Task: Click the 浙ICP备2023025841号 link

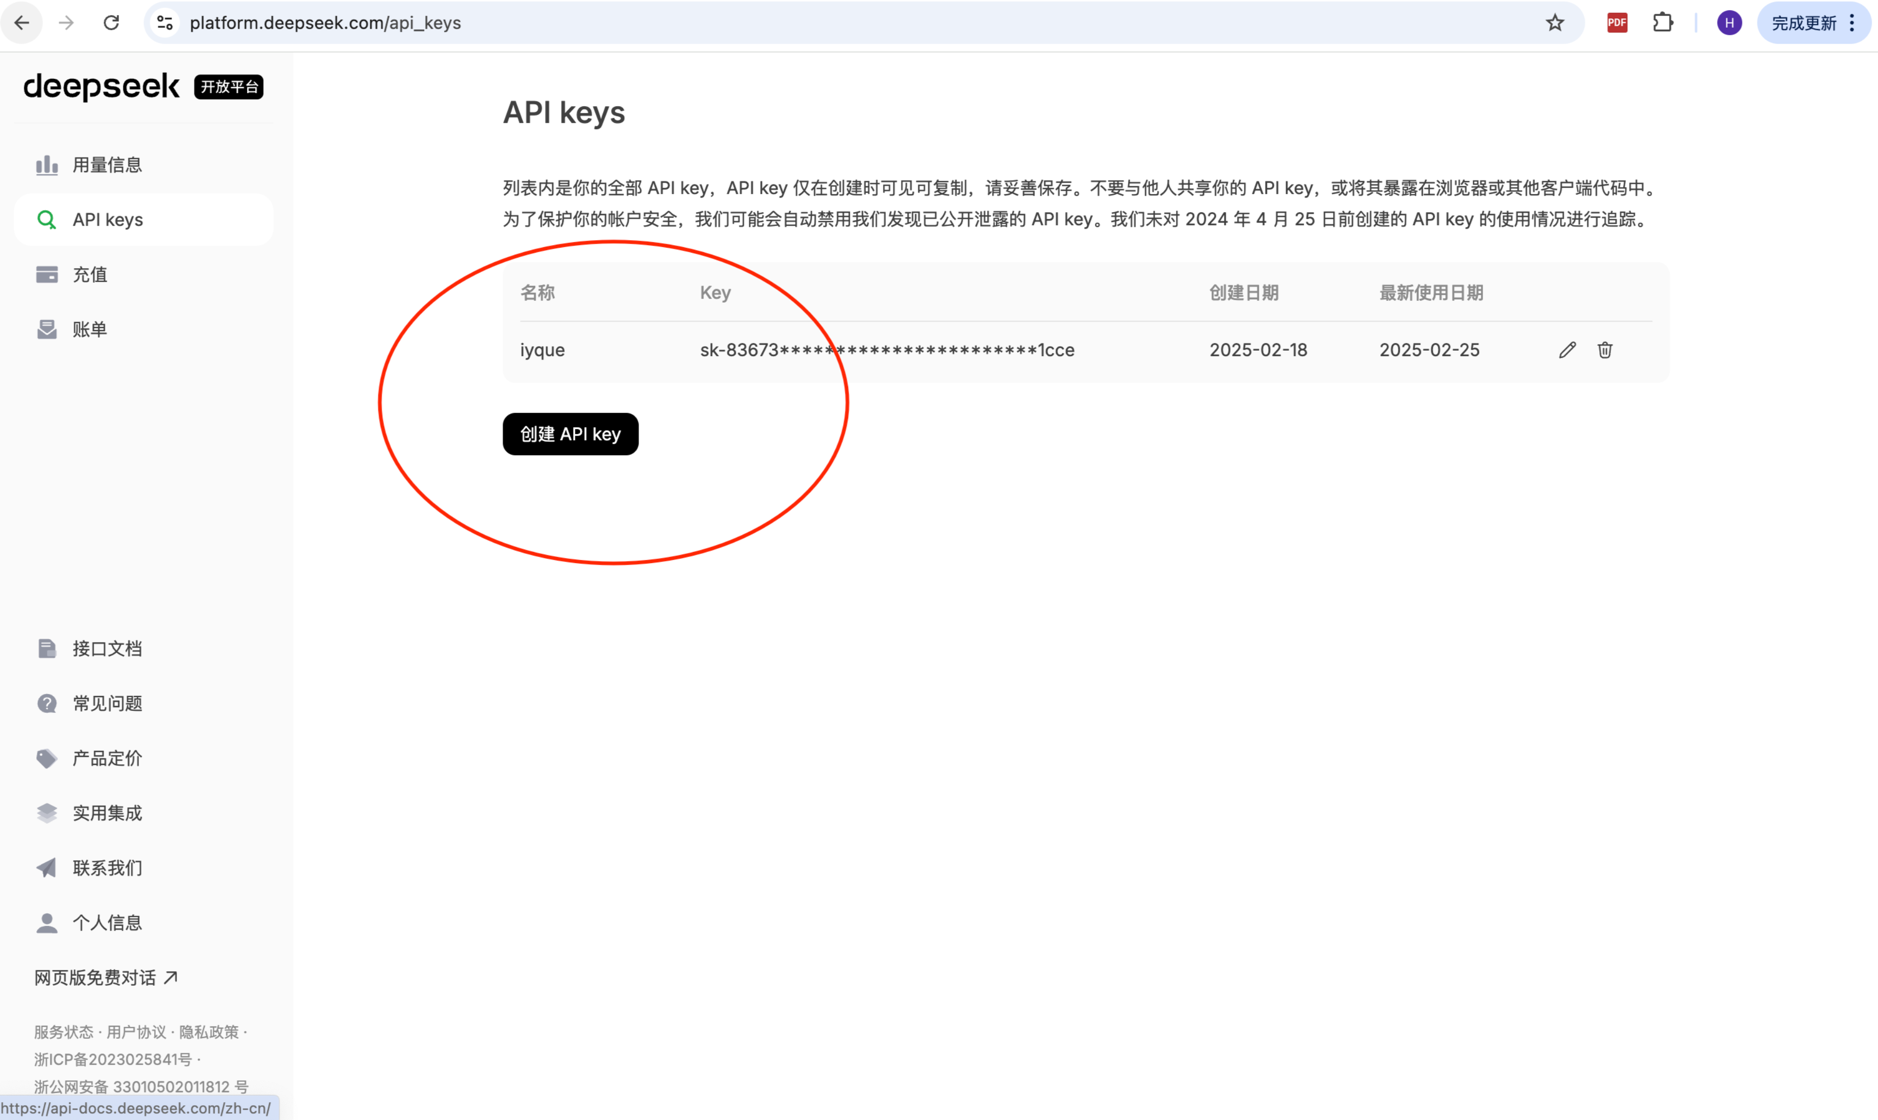Action: pos(113,1060)
